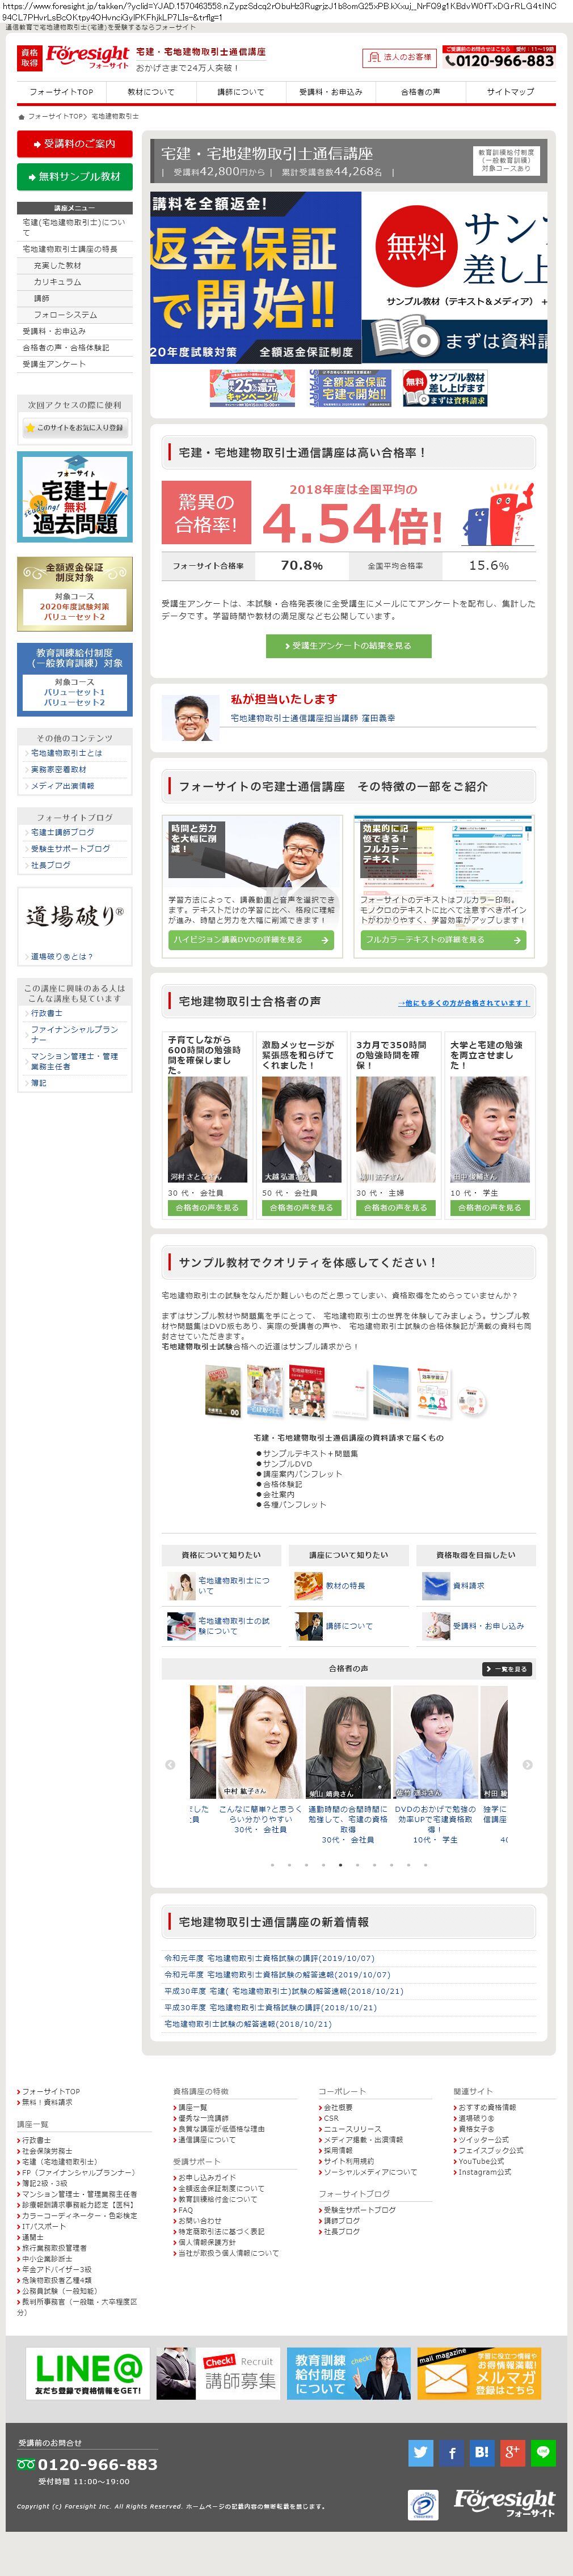Click the Foresight logo in the header
Screen dimensions: 573x2576
pyautogui.click(x=87, y=57)
